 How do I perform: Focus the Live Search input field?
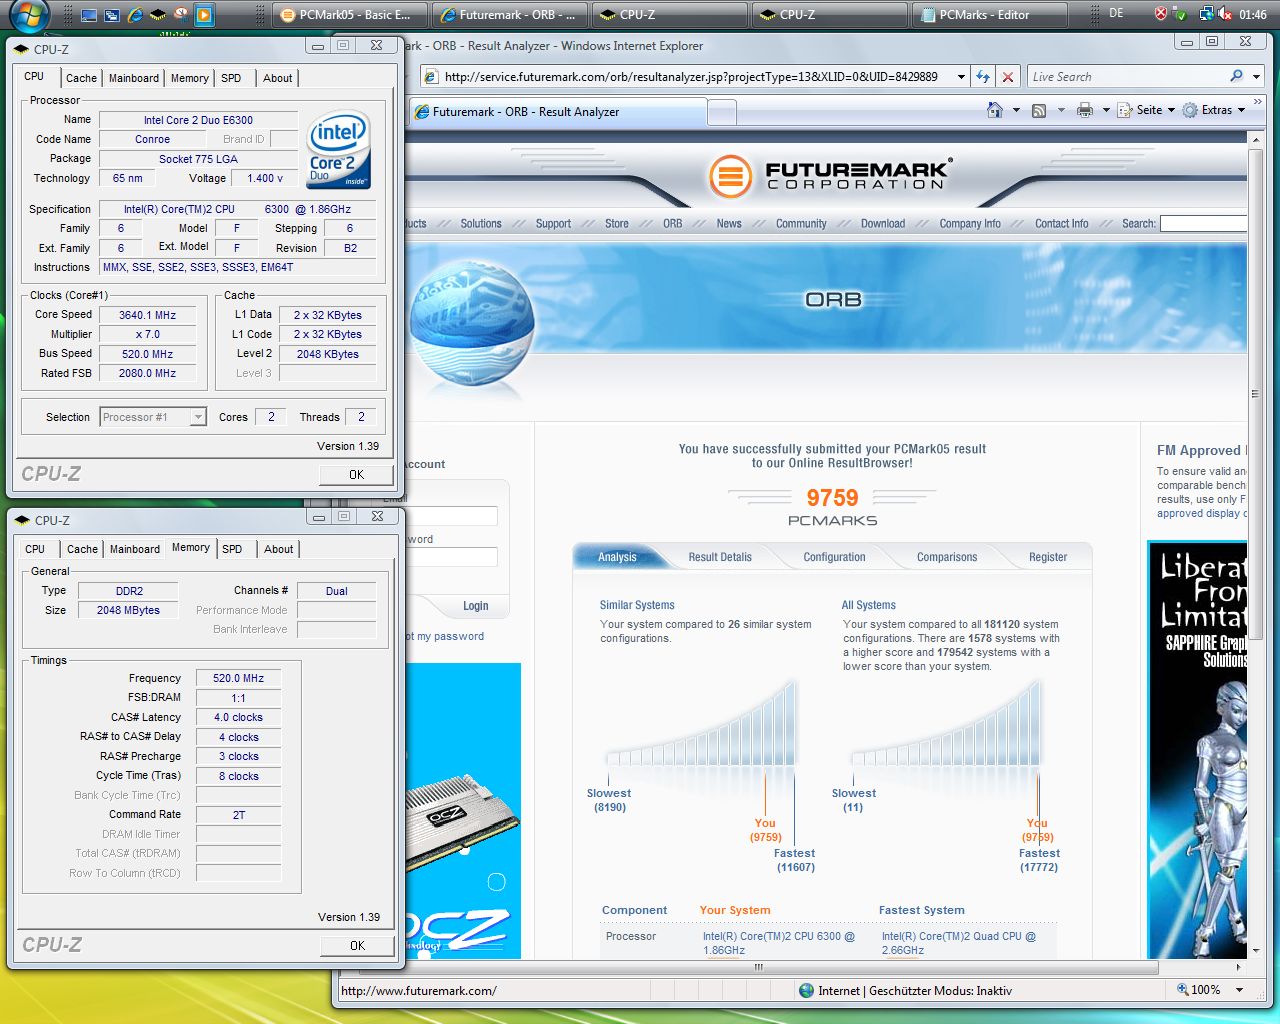pyautogui.click(x=1126, y=77)
